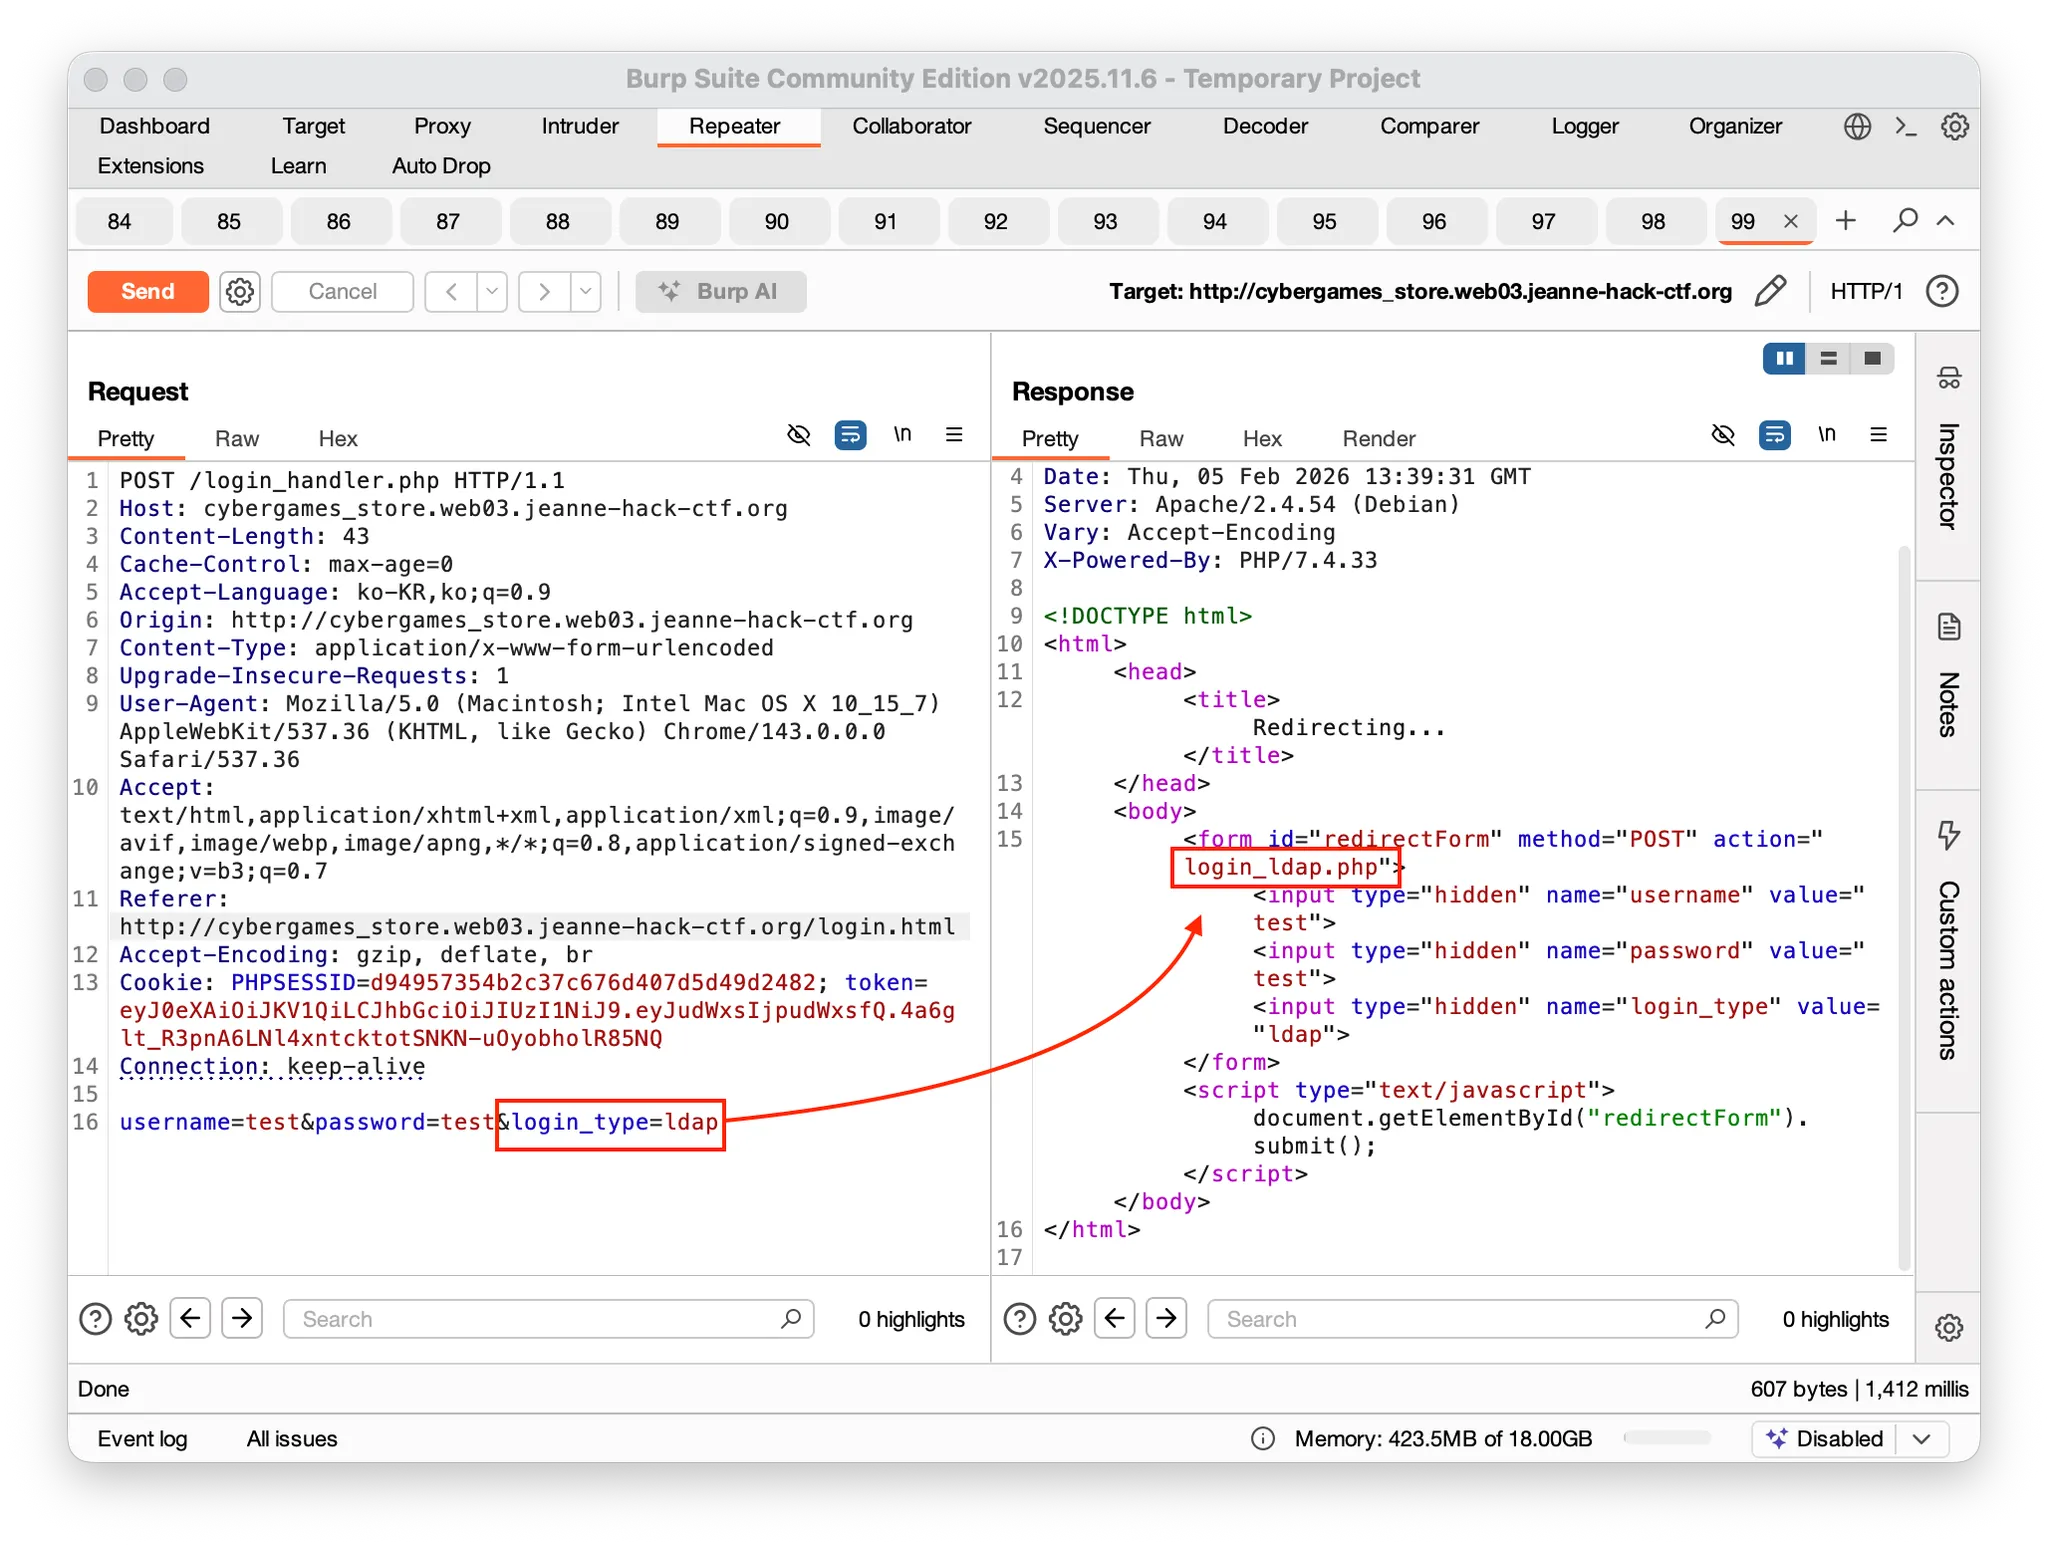This screenshot has width=2048, height=1546.
Task: Select side-by-side layout view button
Action: click(1784, 358)
